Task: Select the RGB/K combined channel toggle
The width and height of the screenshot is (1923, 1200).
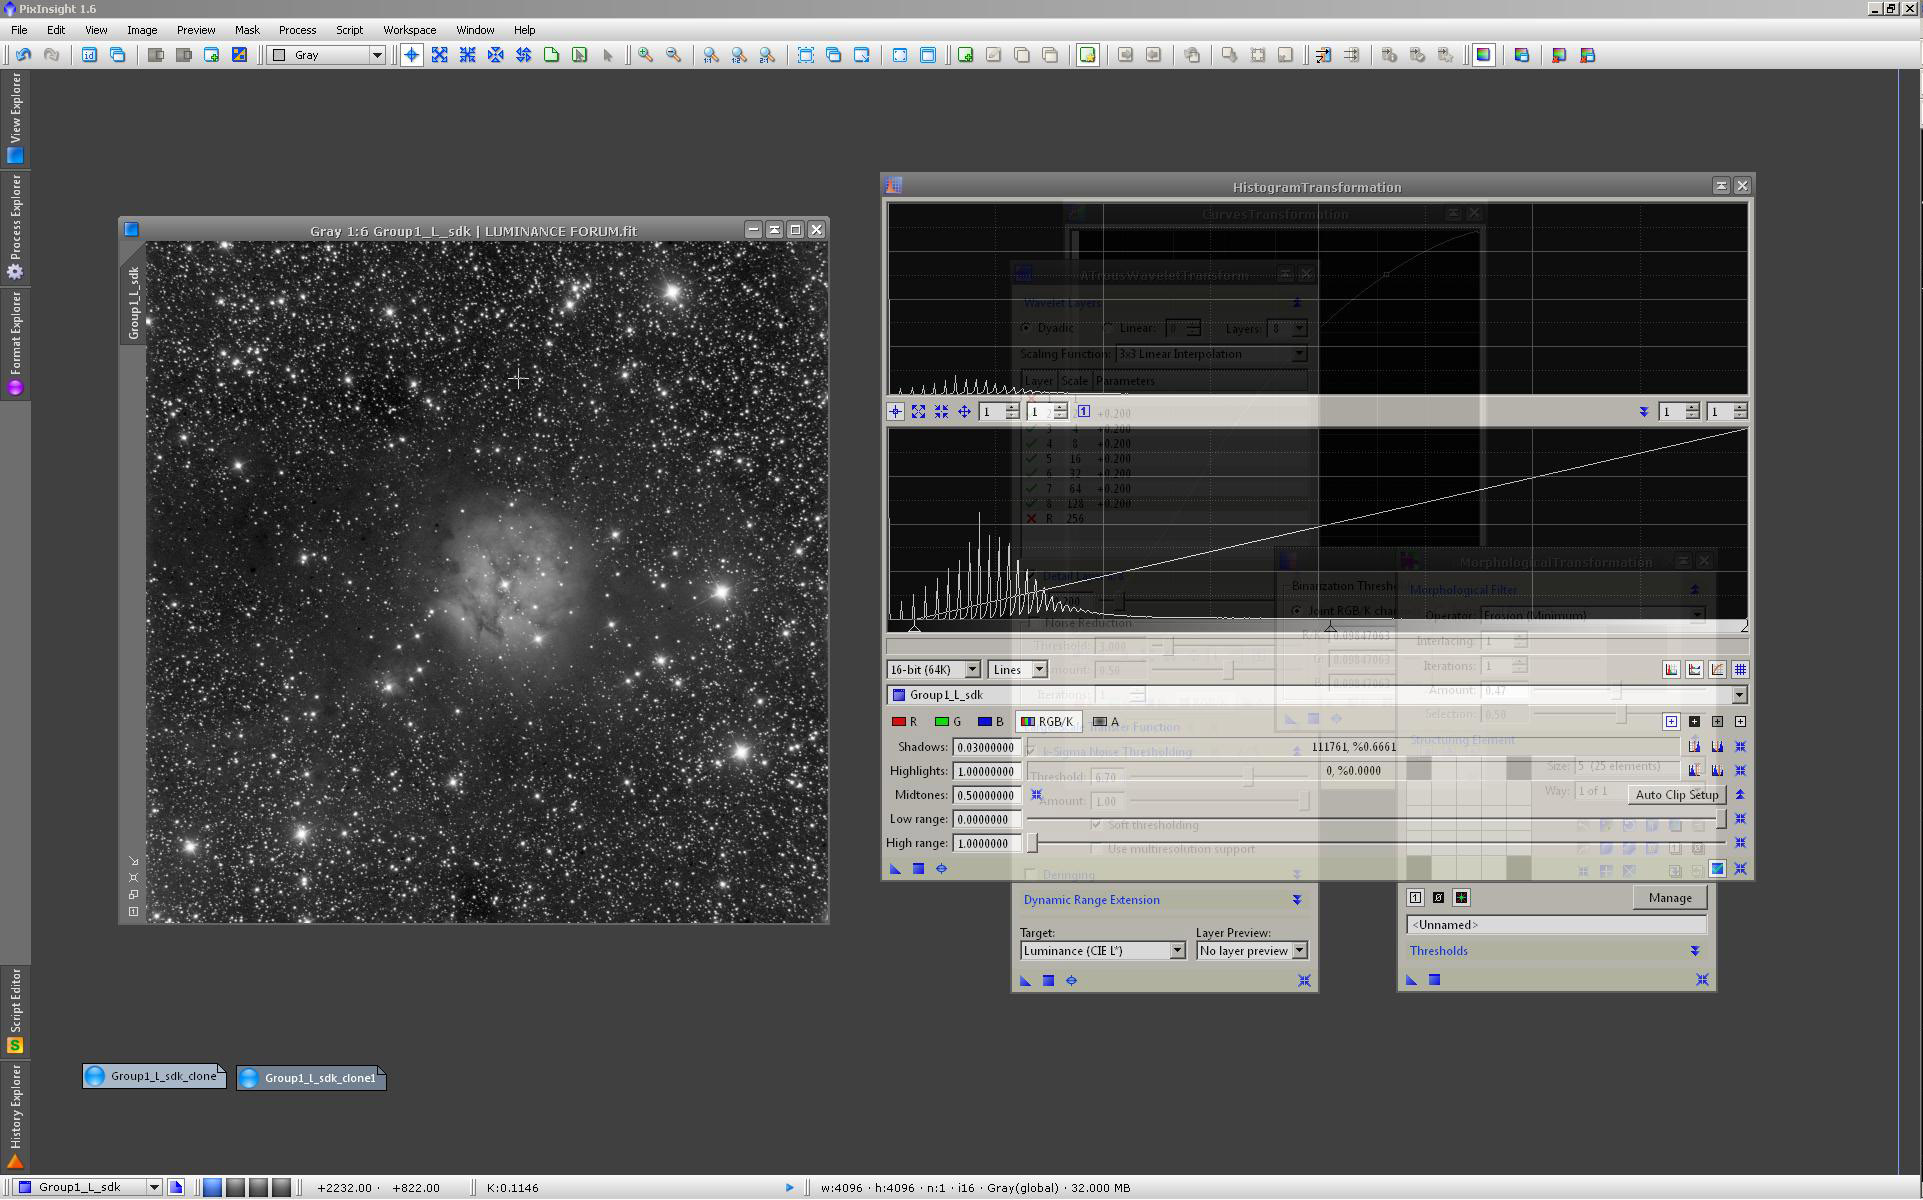Action: (x=1048, y=722)
